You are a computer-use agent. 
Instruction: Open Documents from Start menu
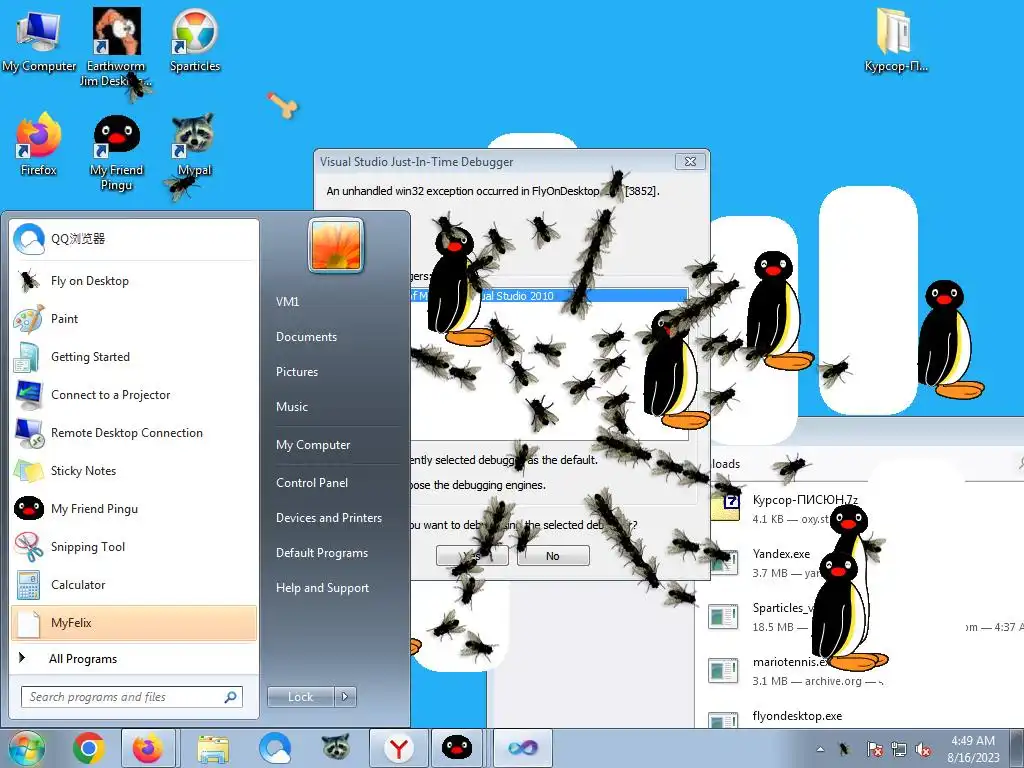306,337
